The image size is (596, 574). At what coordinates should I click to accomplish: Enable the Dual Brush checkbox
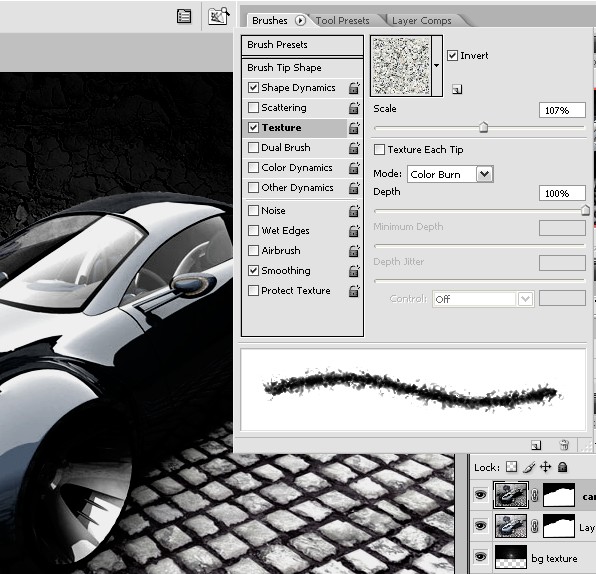254,147
